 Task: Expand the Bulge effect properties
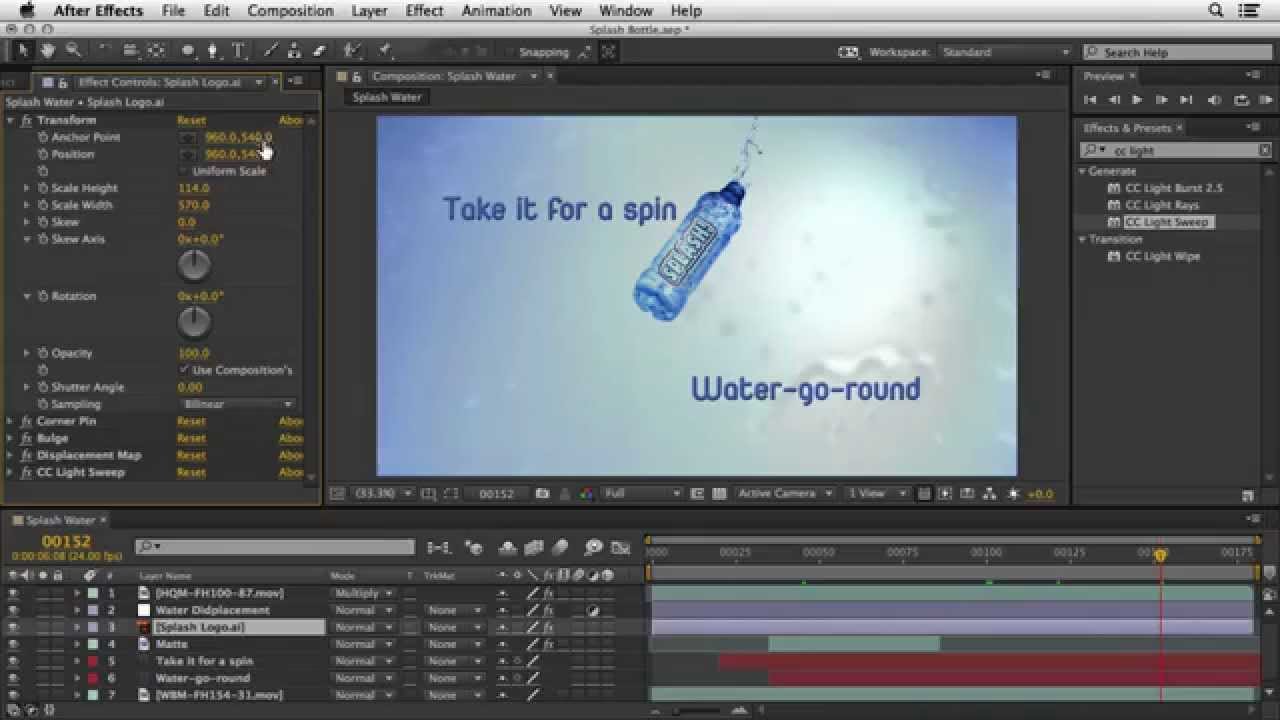click(11, 438)
